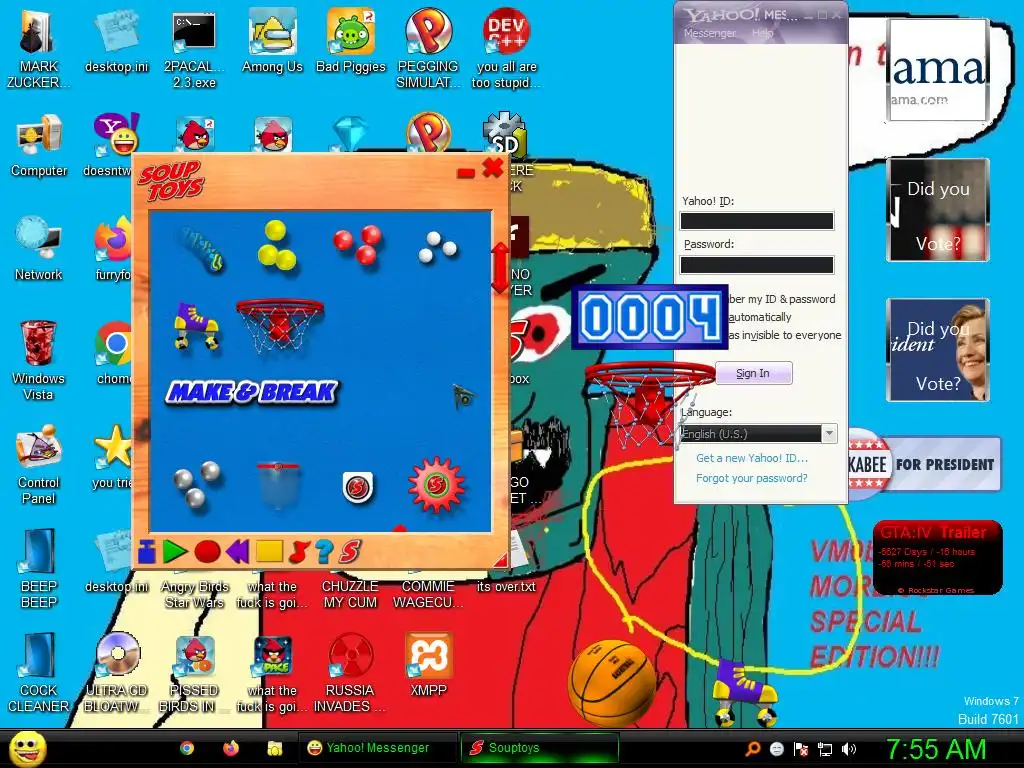Click the Sign In button
Screen dimensions: 1024x768
click(754, 373)
